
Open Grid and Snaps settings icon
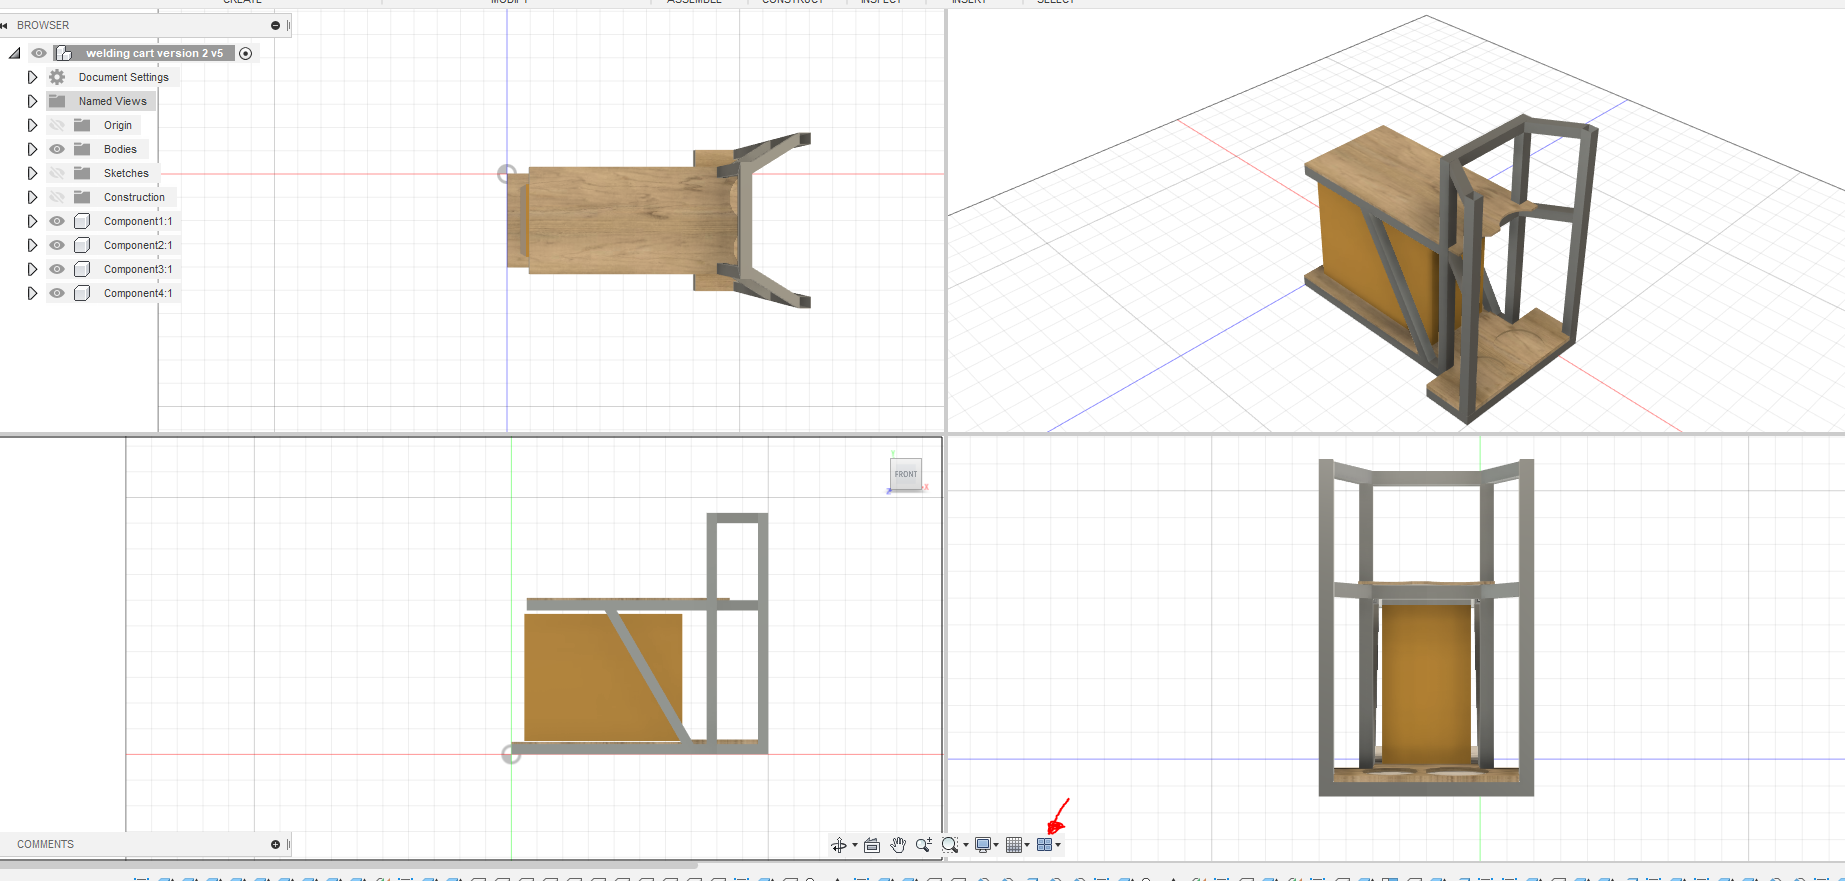pos(1014,846)
